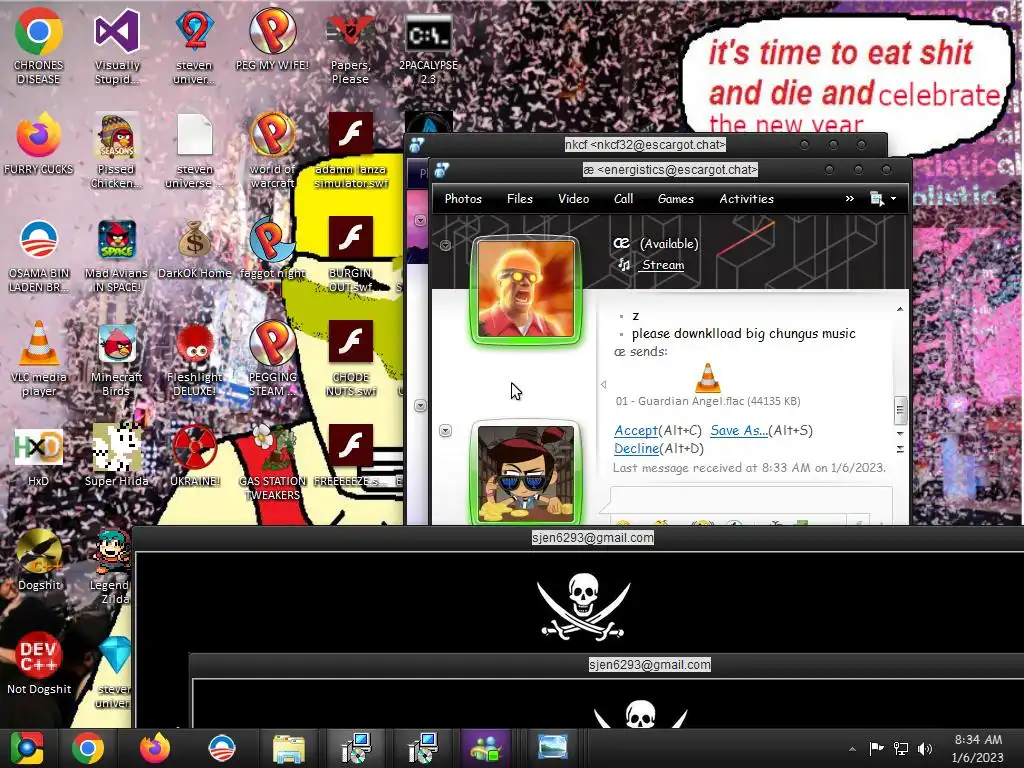The height and width of the screenshot is (768, 1024).
Task: Open Firefox from the taskbar
Action: coord(155,748)
